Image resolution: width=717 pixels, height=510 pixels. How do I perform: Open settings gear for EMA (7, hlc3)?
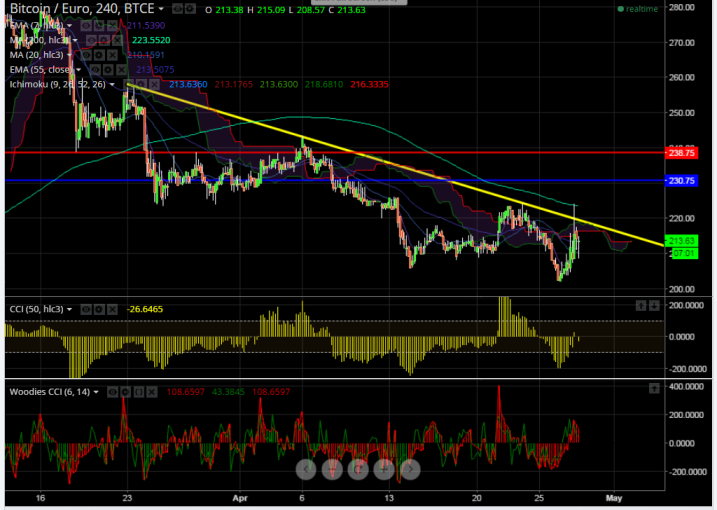pyautogui.click(x=99, y=26)
